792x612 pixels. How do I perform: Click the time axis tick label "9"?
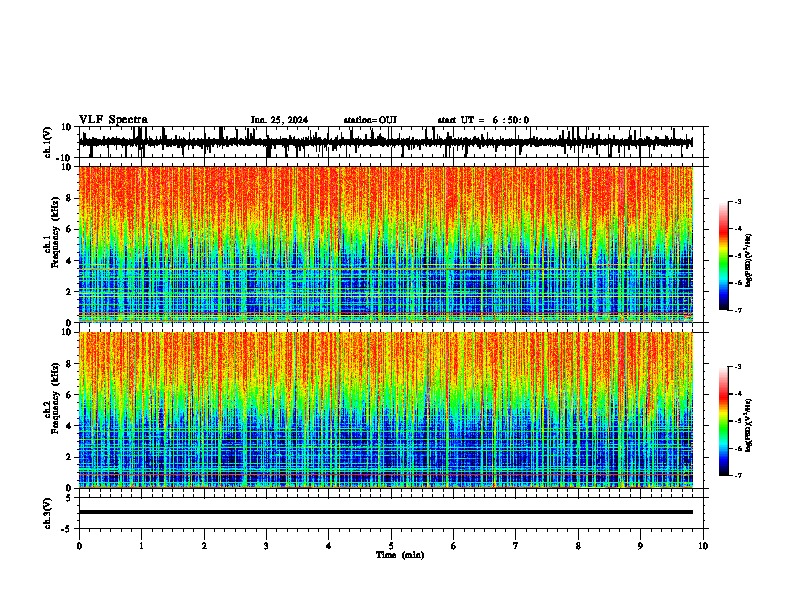click(640, 546)
